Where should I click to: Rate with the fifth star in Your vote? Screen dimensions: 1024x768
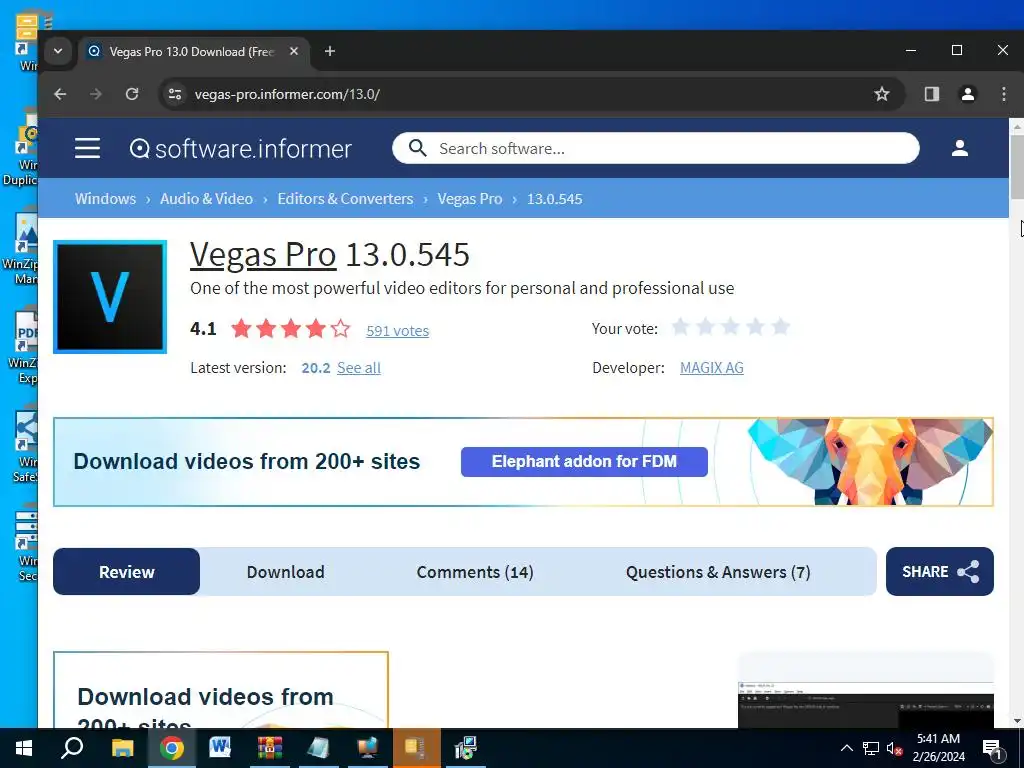pos(780,326)
